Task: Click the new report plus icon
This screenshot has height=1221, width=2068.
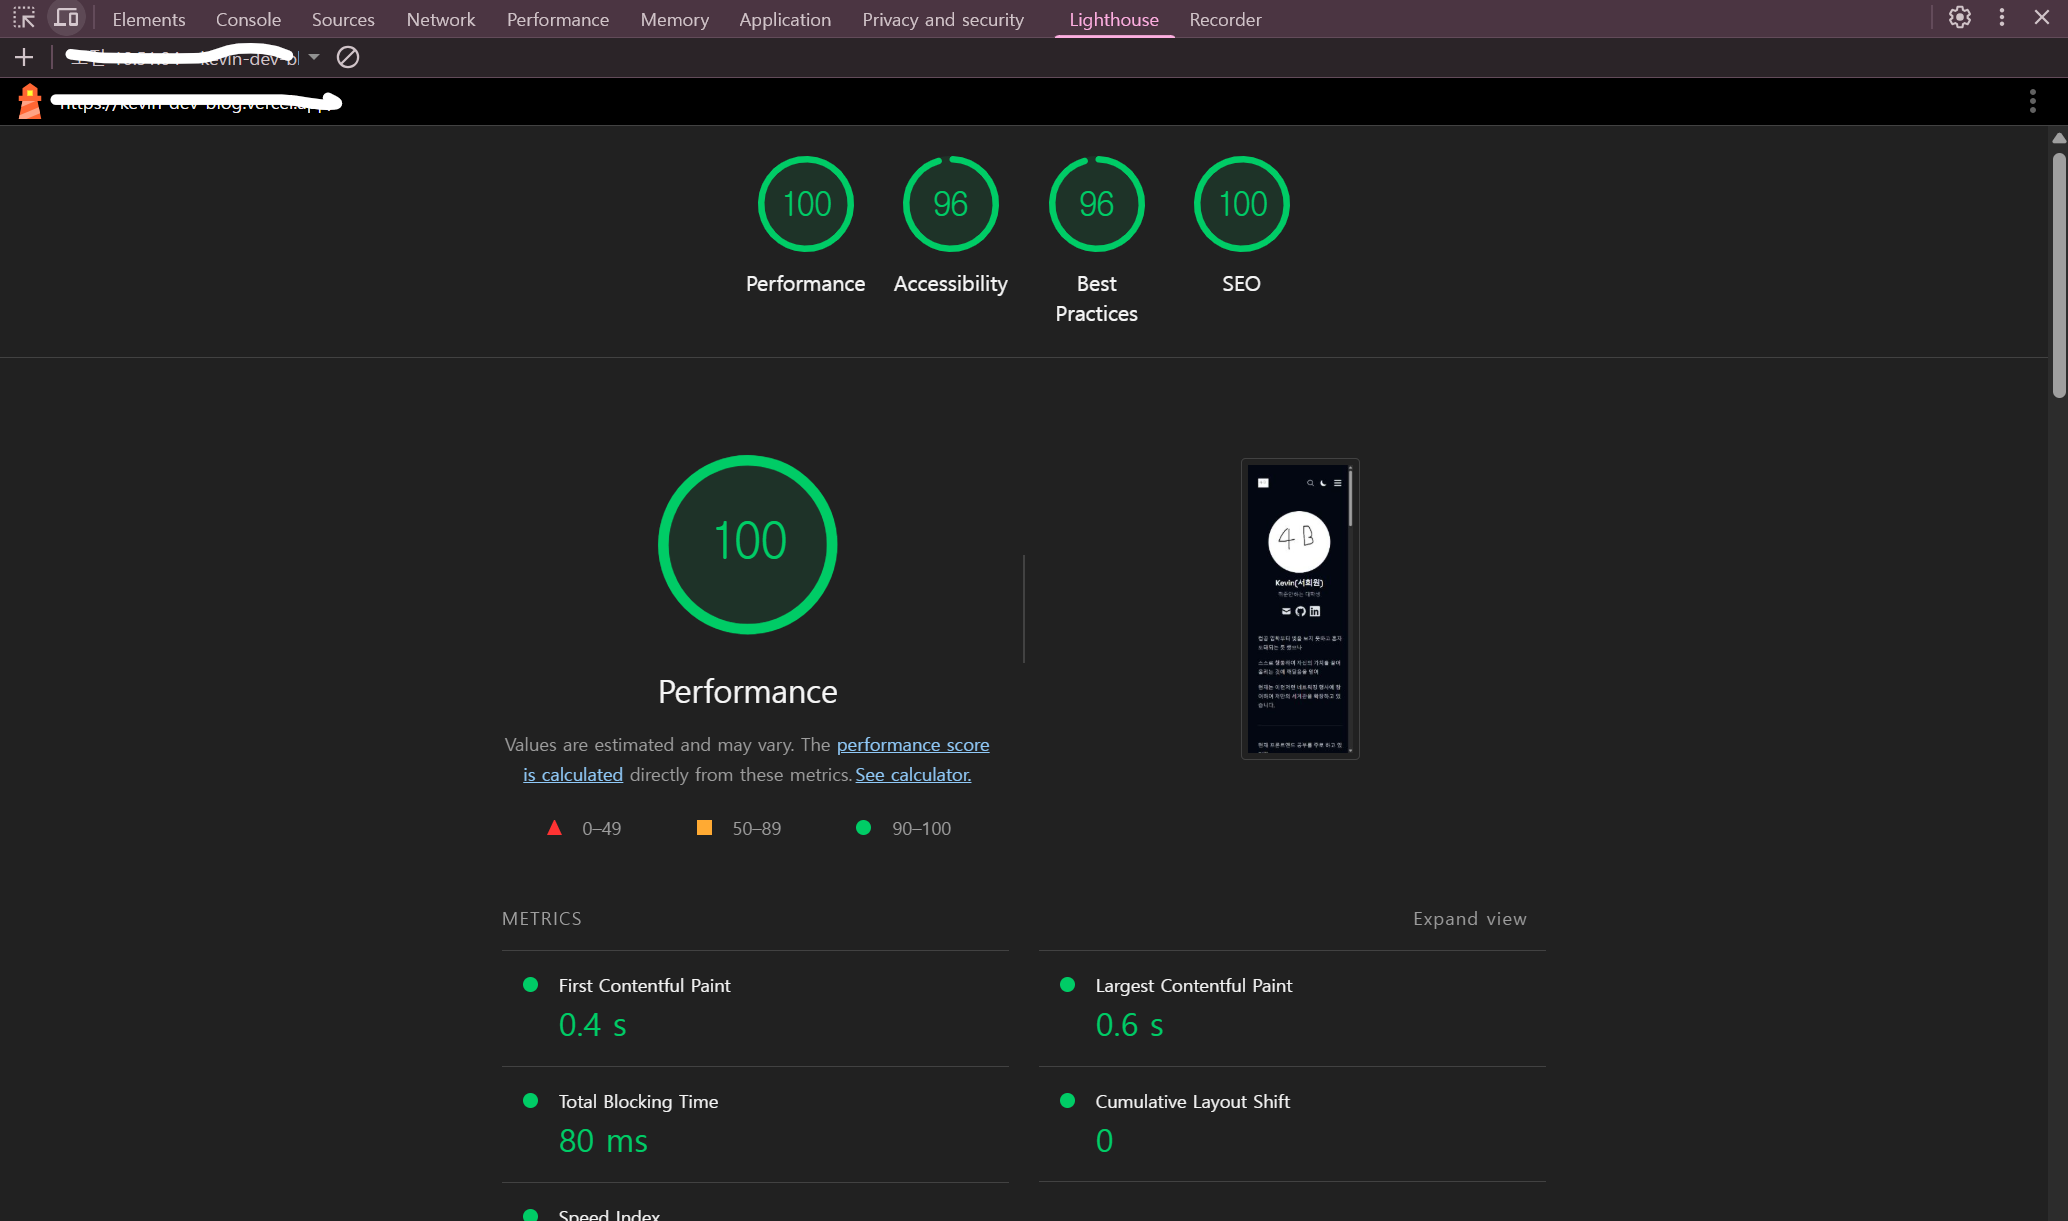Action: tap(24, 58)
